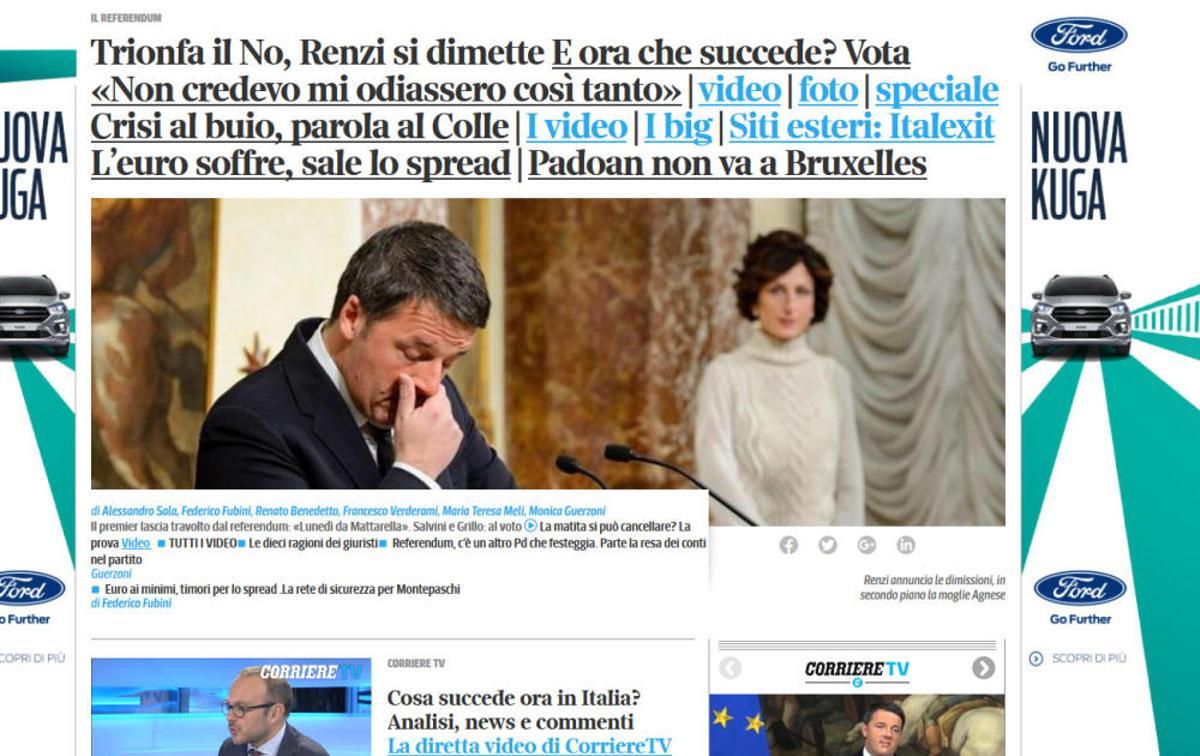Share the article via Google Plus icon

(x=866, y=545)
